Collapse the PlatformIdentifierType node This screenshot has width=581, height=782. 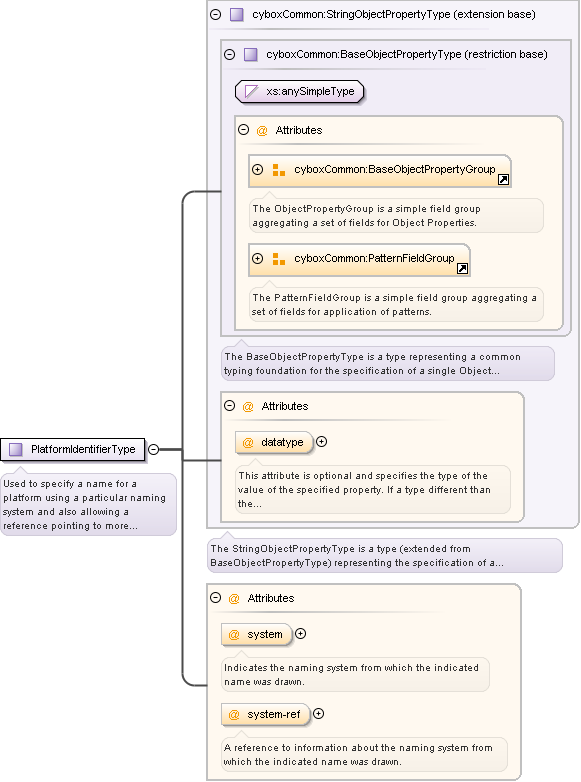click(154, 449)
